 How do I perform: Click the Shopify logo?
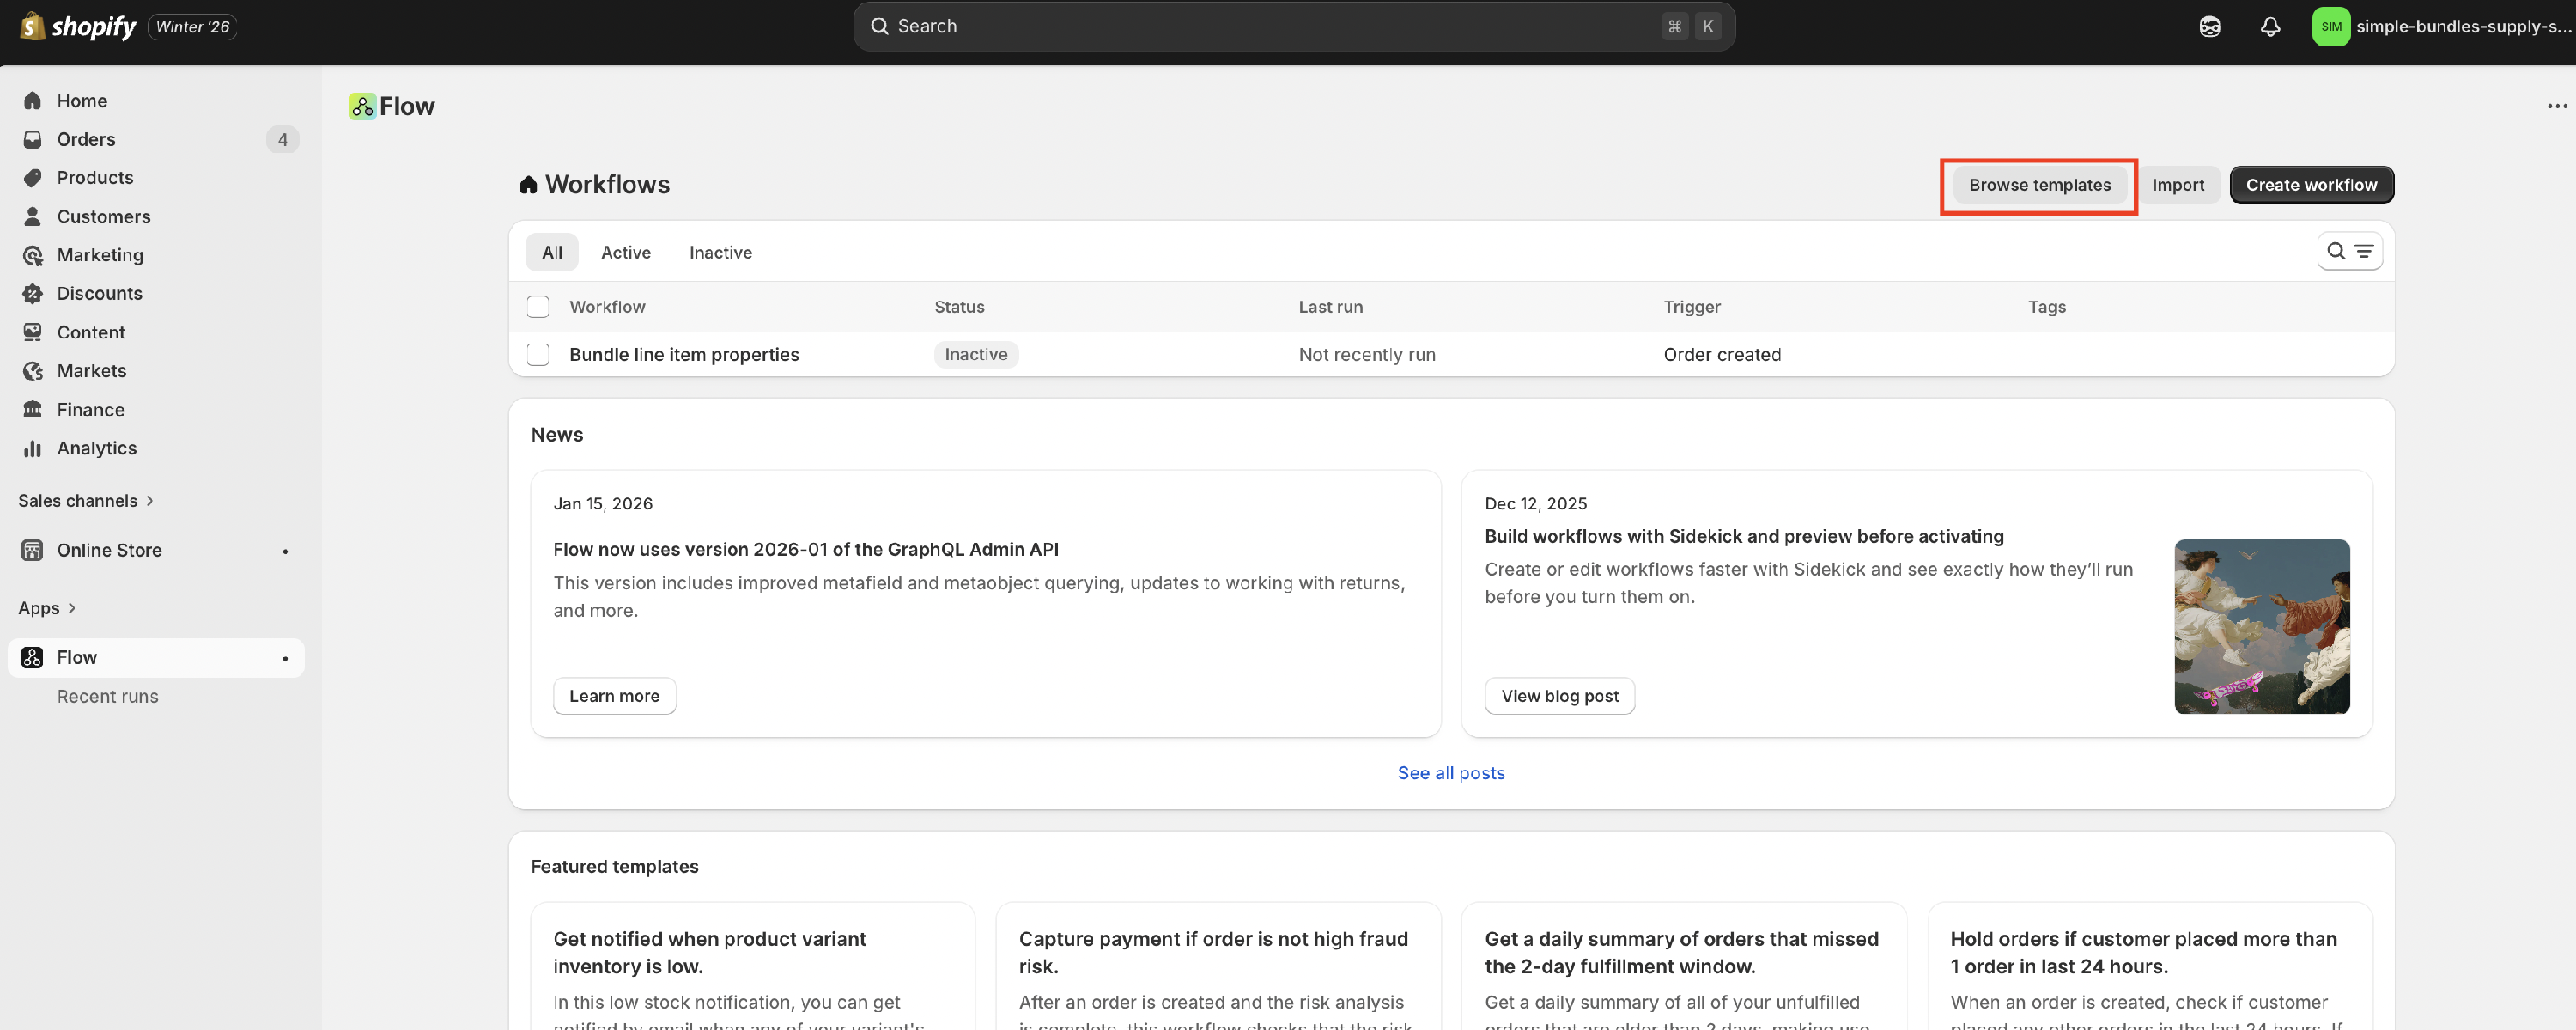tap(78, 27)
